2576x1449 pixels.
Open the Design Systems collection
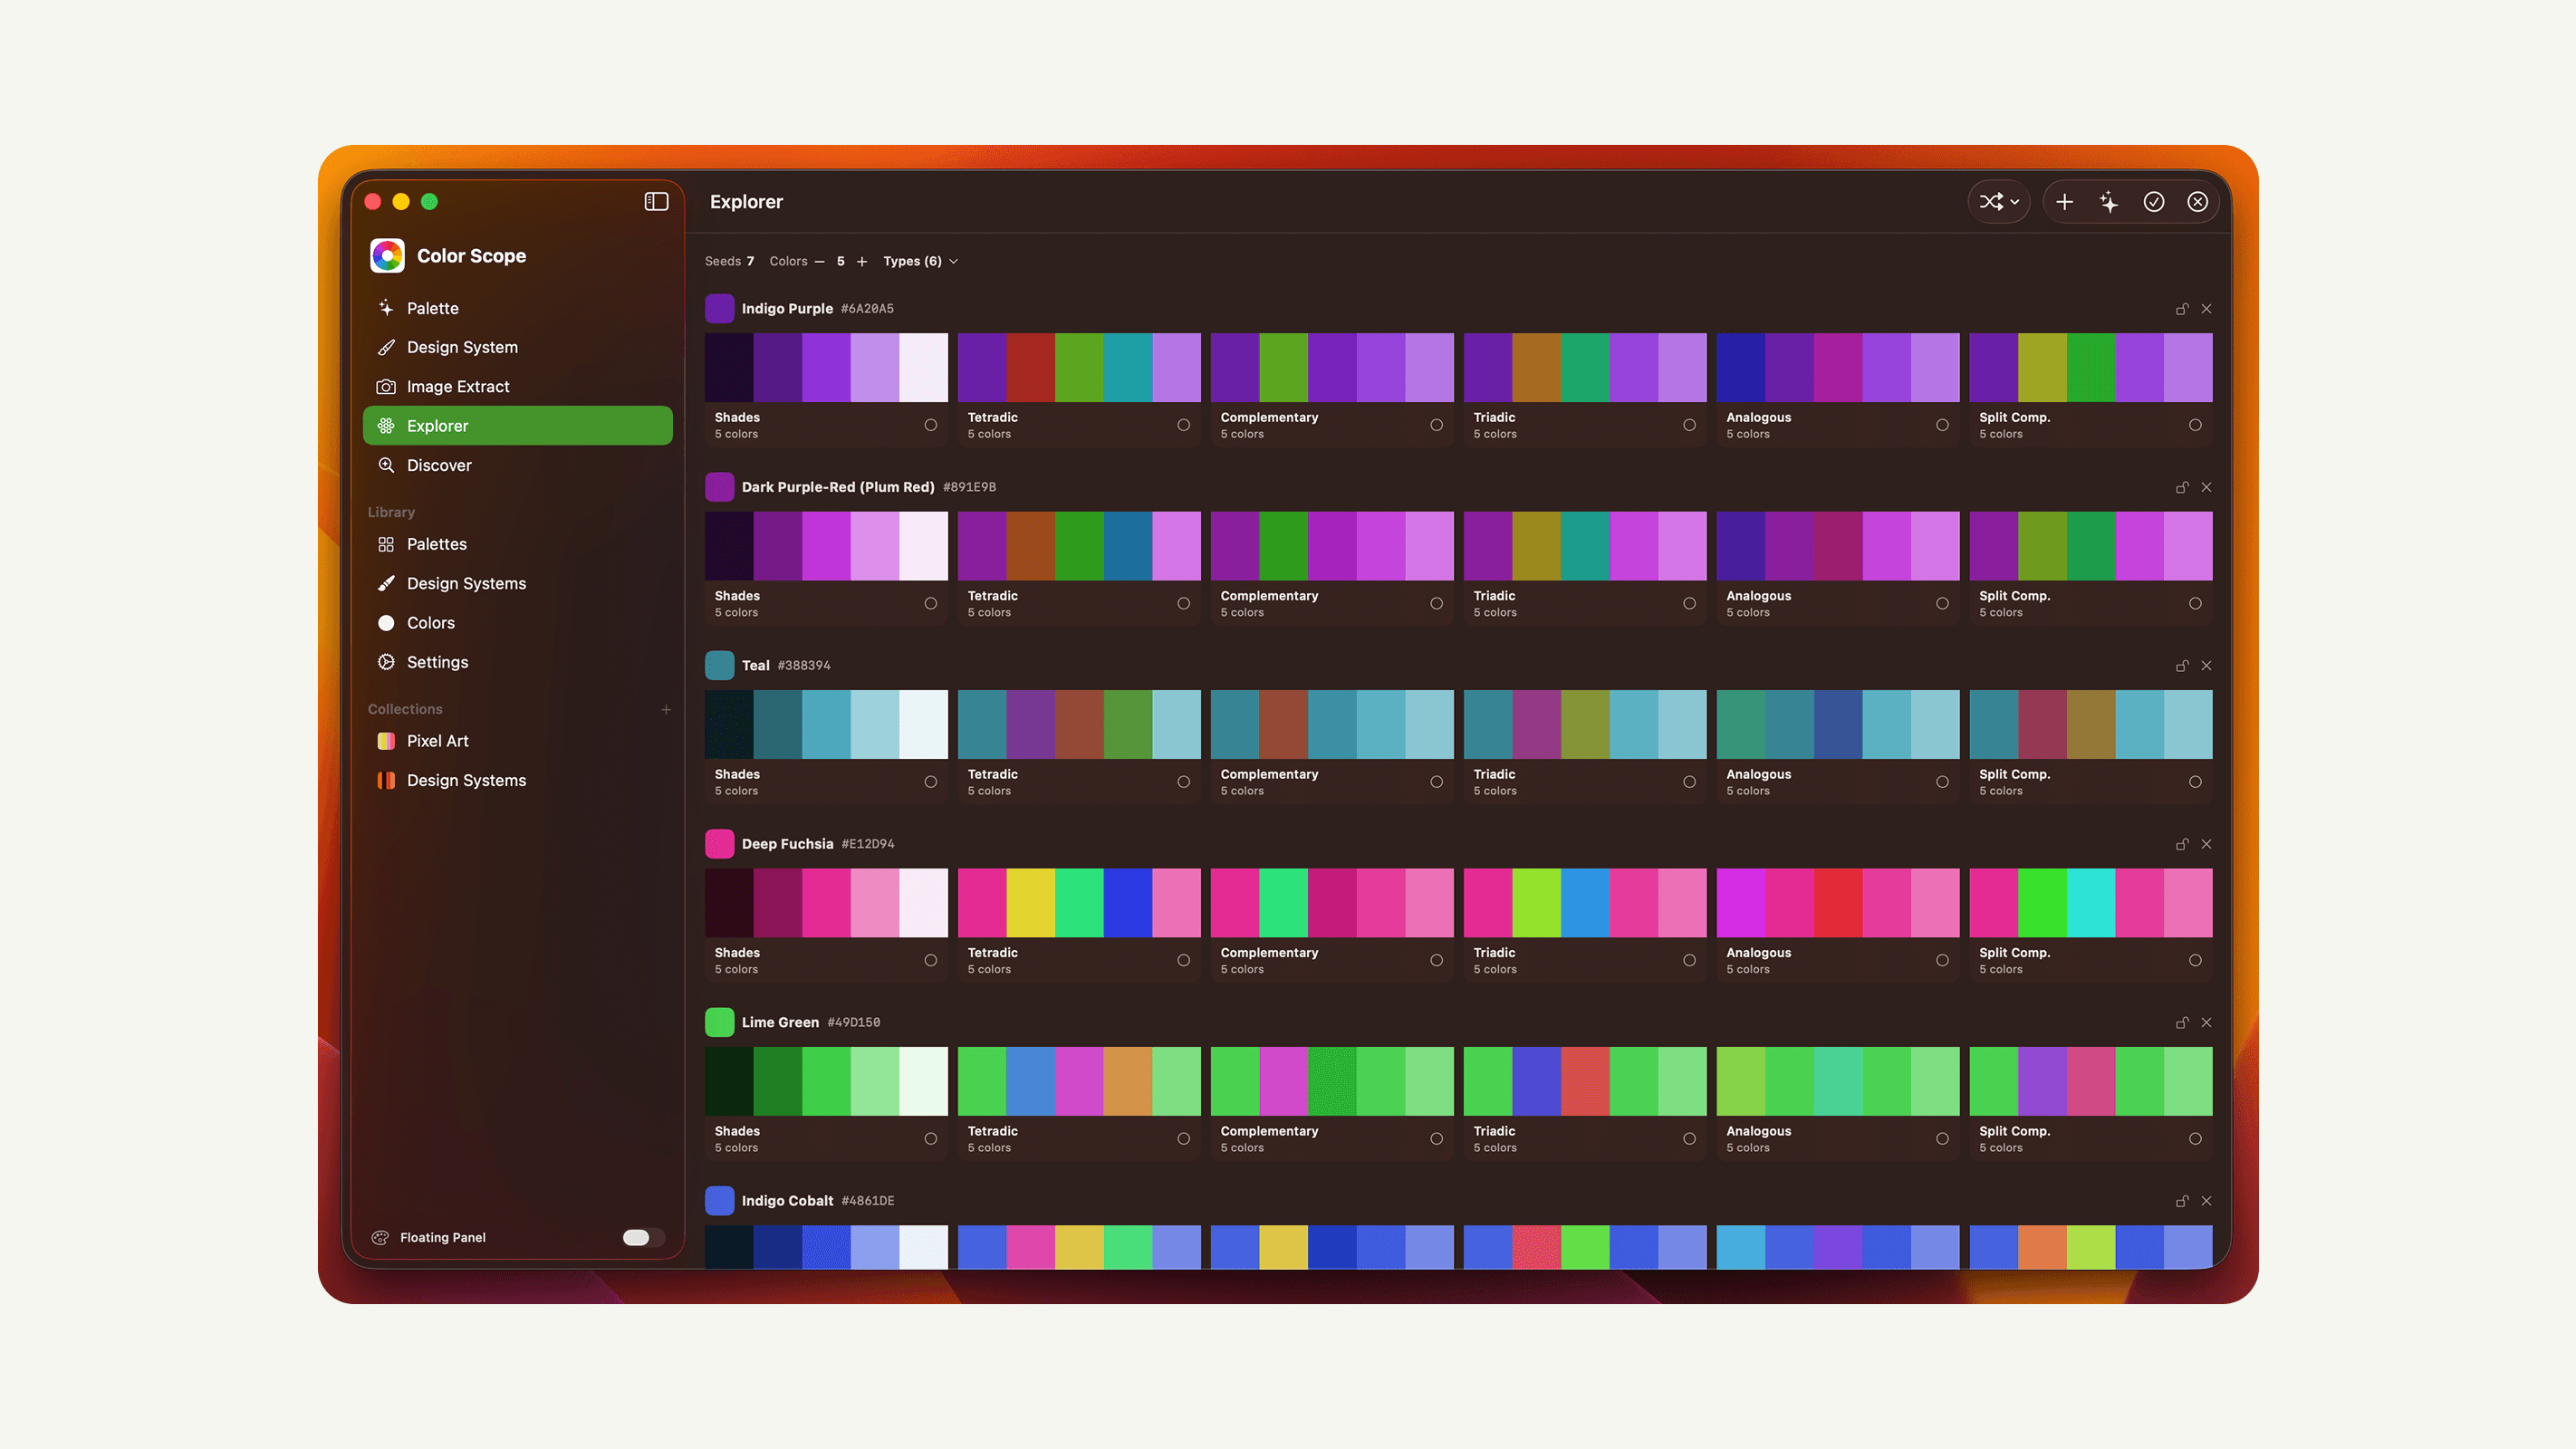tap(517, 780)
